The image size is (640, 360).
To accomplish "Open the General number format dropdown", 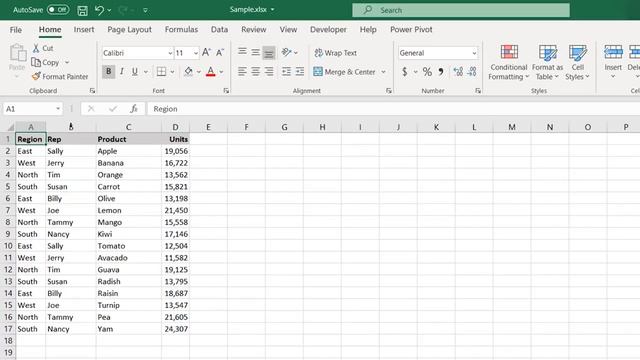I will click(474, 53).
